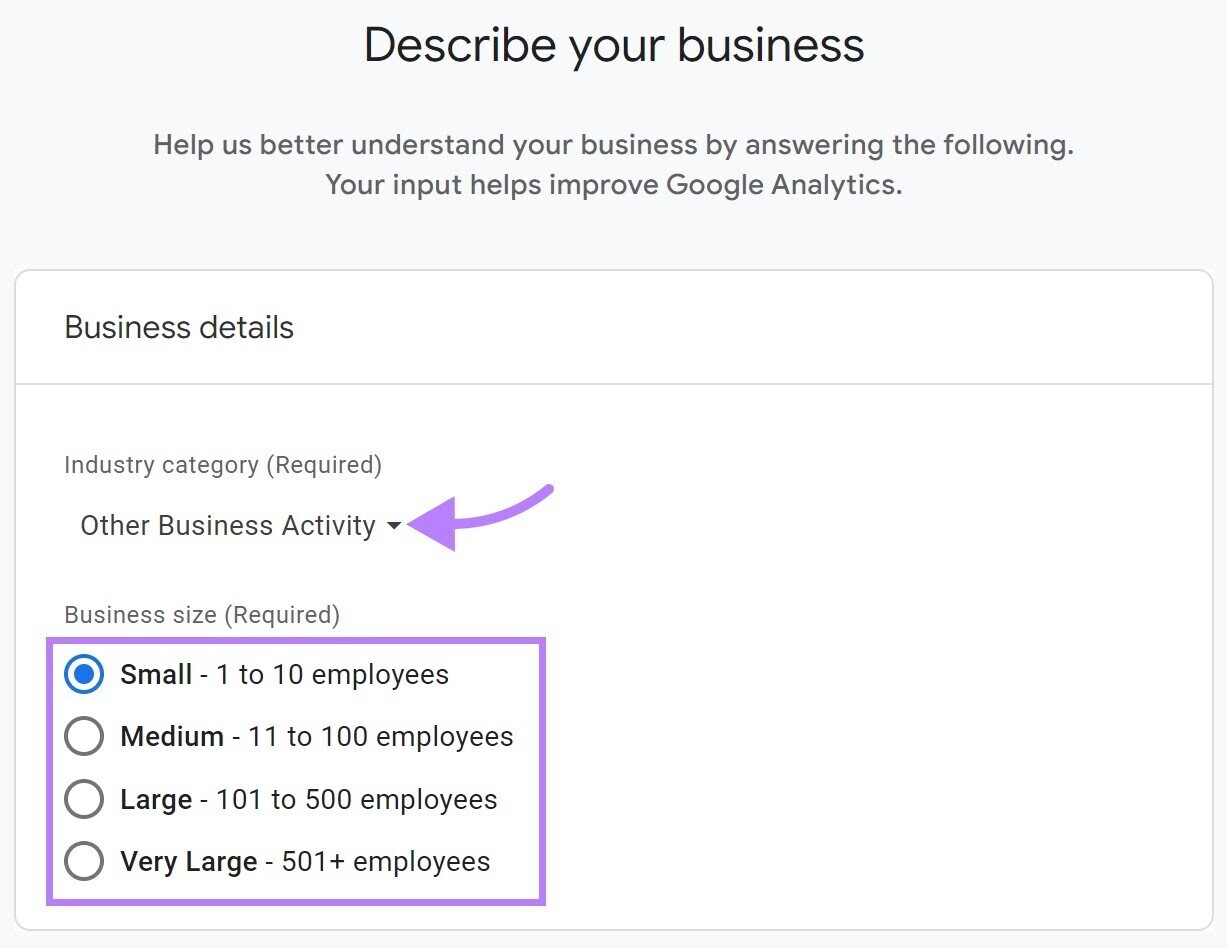Click the filled blue radio circle for Small
The image size is (1227, 948).
coord(84,674)
